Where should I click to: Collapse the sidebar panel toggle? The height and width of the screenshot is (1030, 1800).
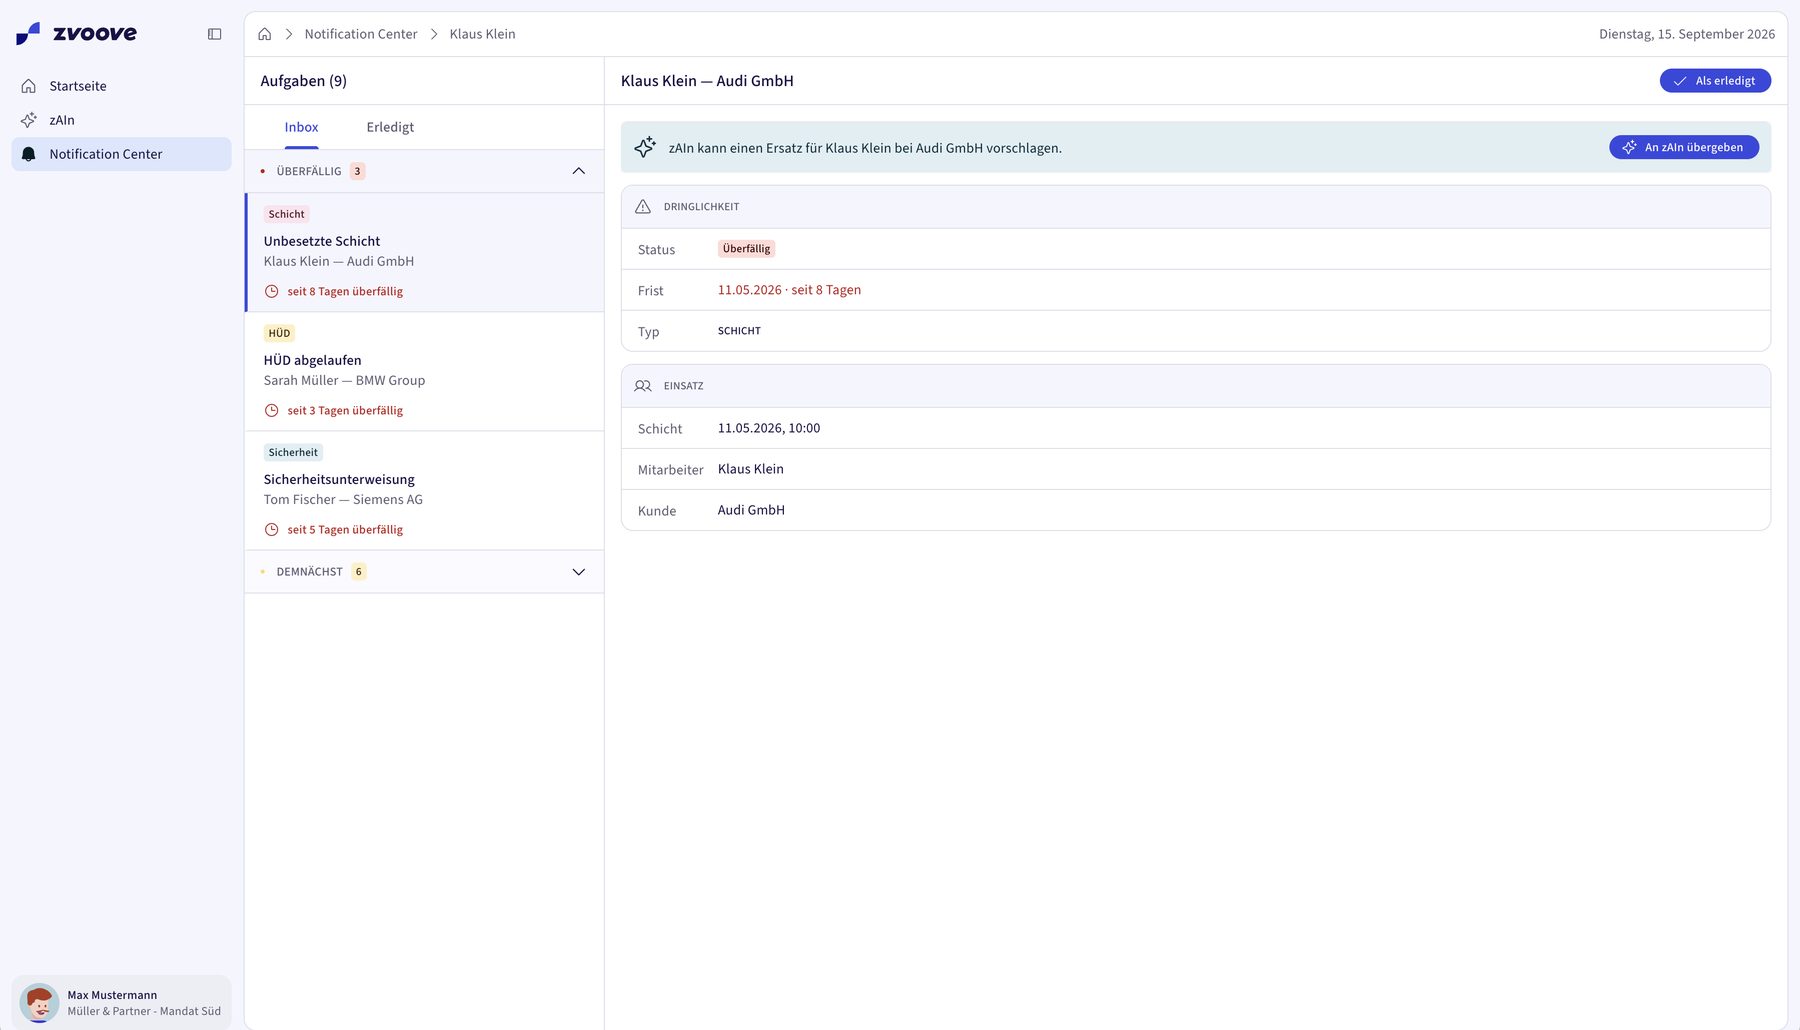click(x=214, y=34)
